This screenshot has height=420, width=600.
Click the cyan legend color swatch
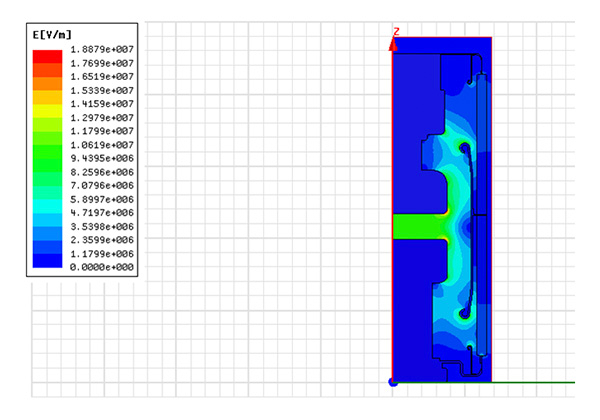47,206
